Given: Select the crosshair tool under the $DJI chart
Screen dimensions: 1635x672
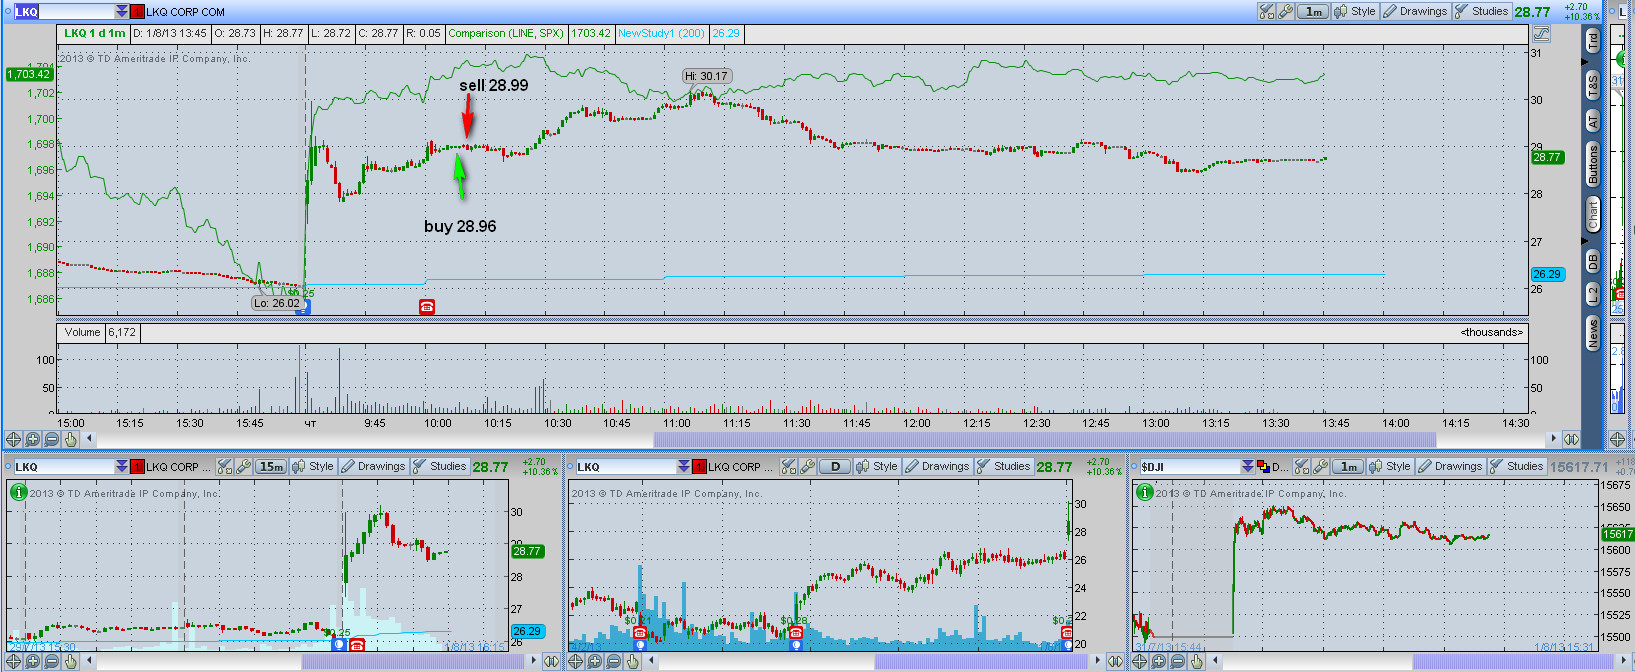Looking at the screenshot, I should [1140, 661].
